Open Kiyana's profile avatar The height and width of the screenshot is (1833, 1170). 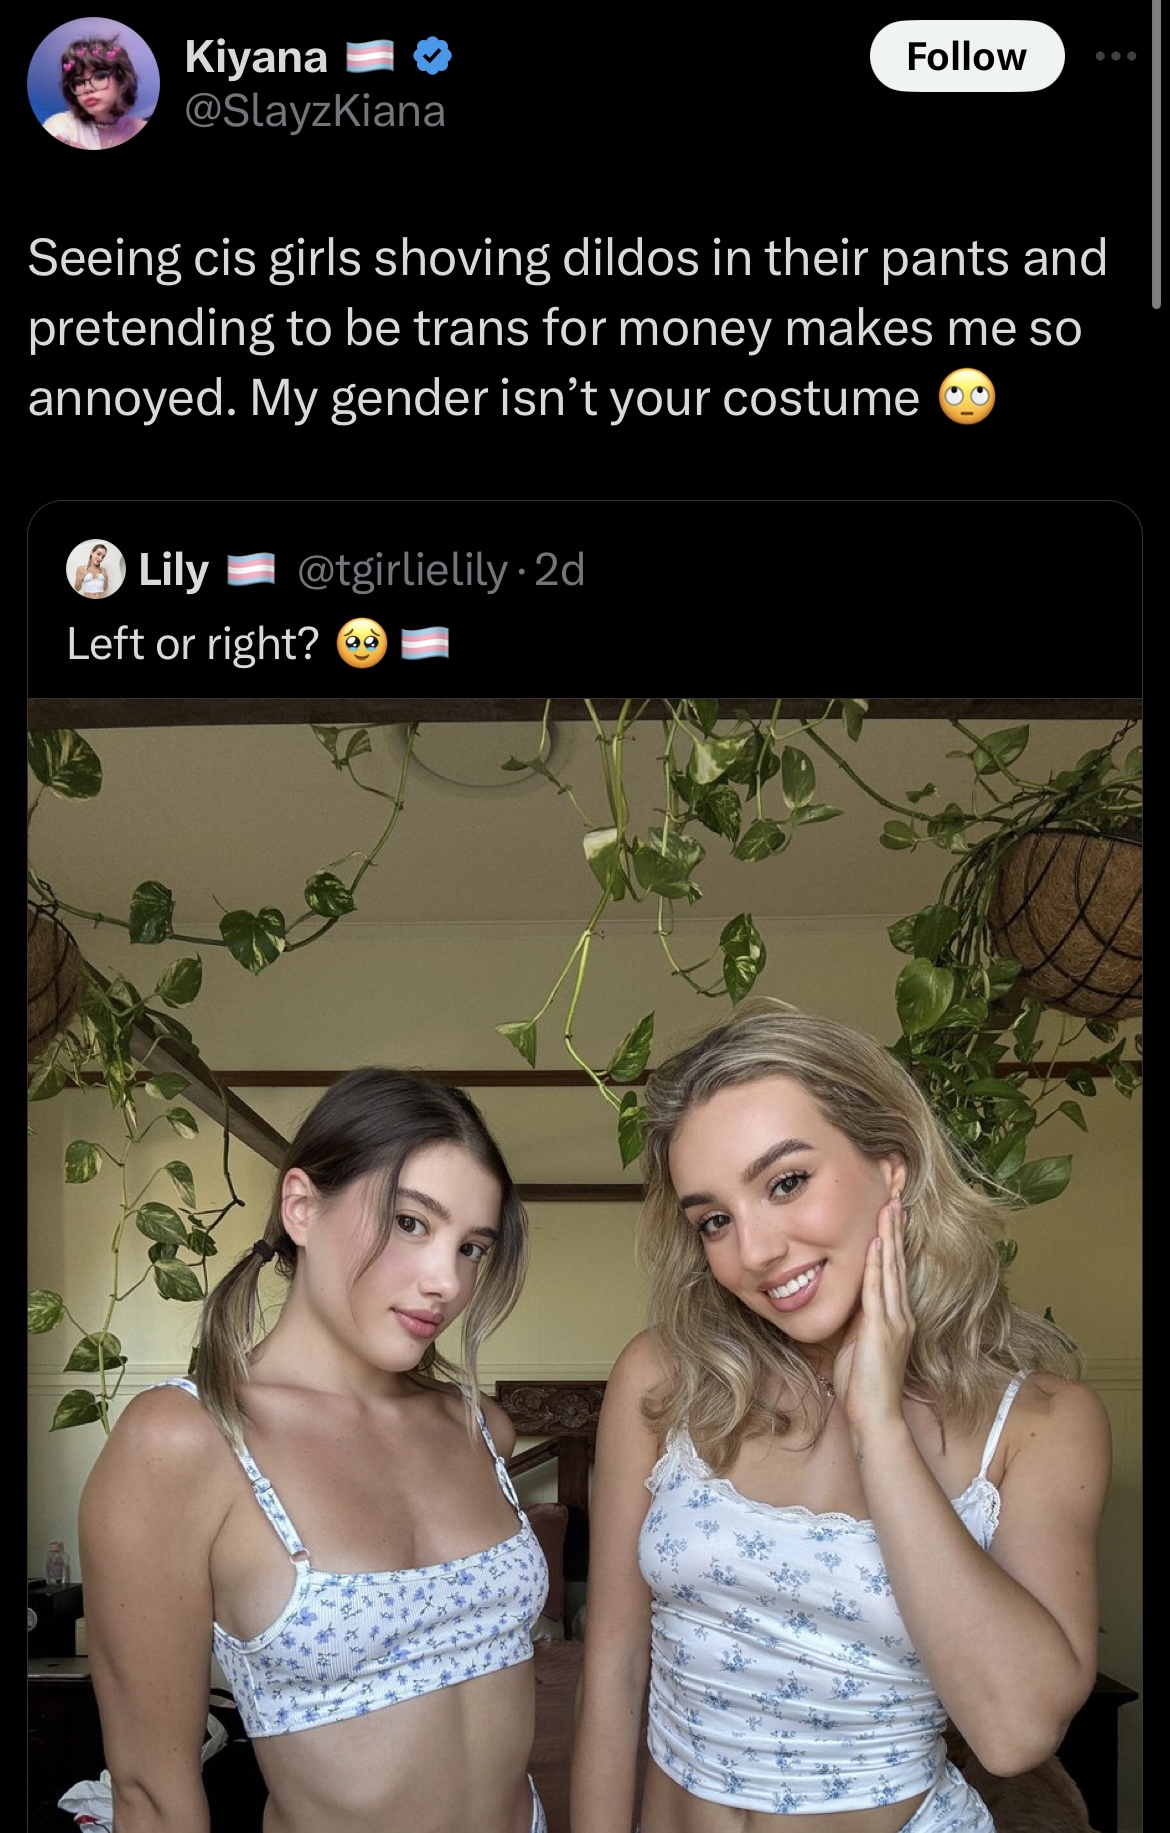[x=93, y=83]
